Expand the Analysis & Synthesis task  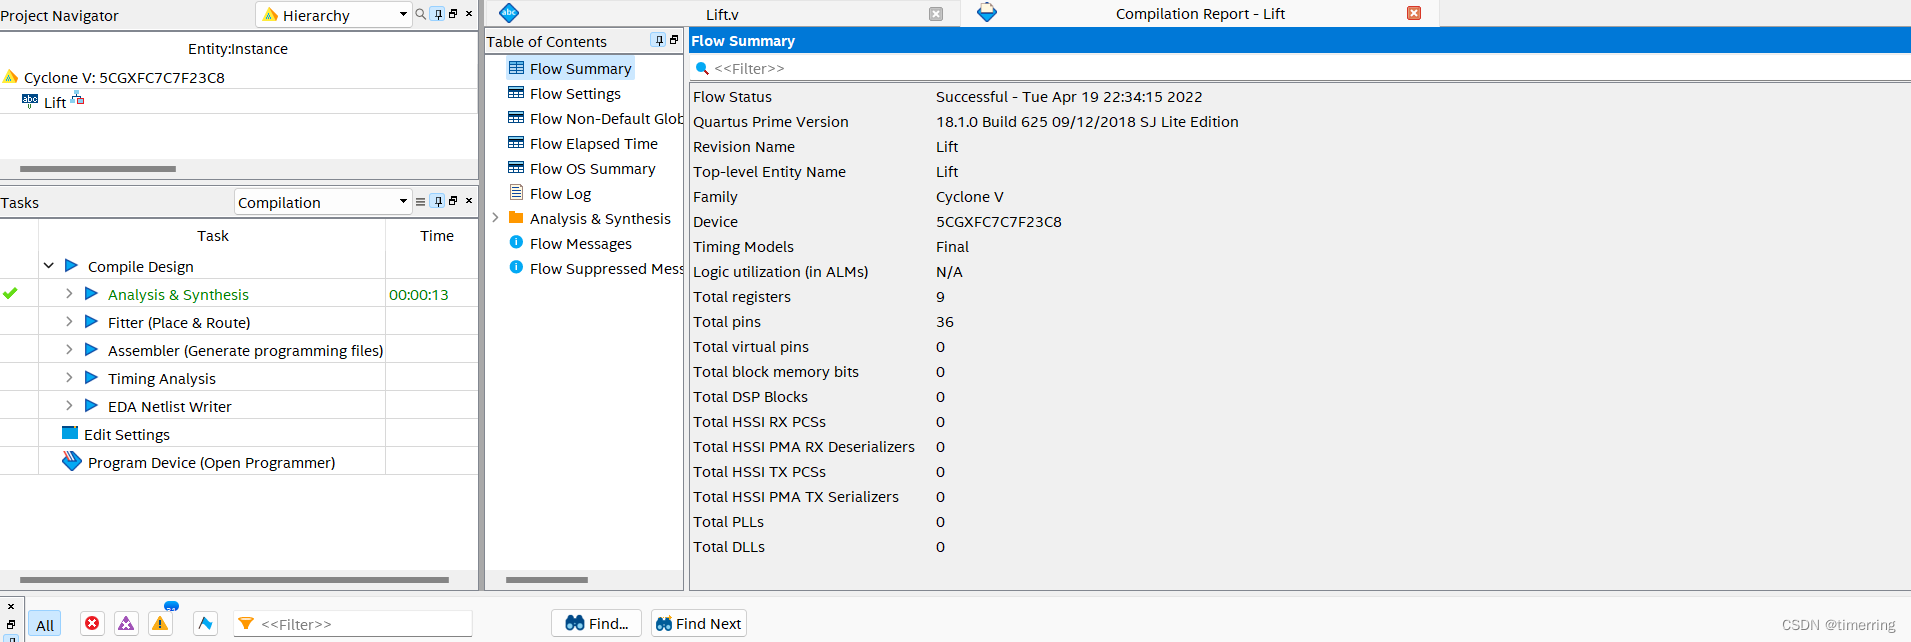69,294
